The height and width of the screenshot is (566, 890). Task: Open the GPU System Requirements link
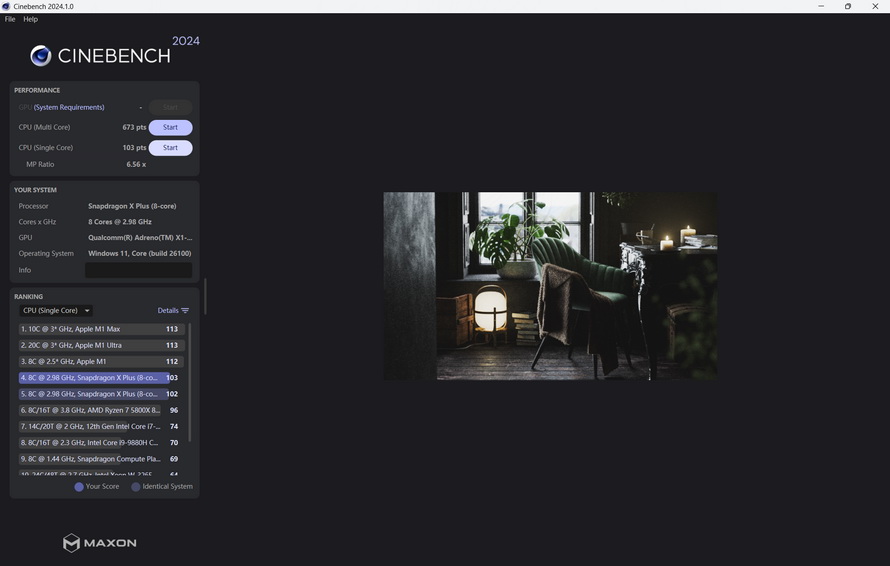point(69,107)
